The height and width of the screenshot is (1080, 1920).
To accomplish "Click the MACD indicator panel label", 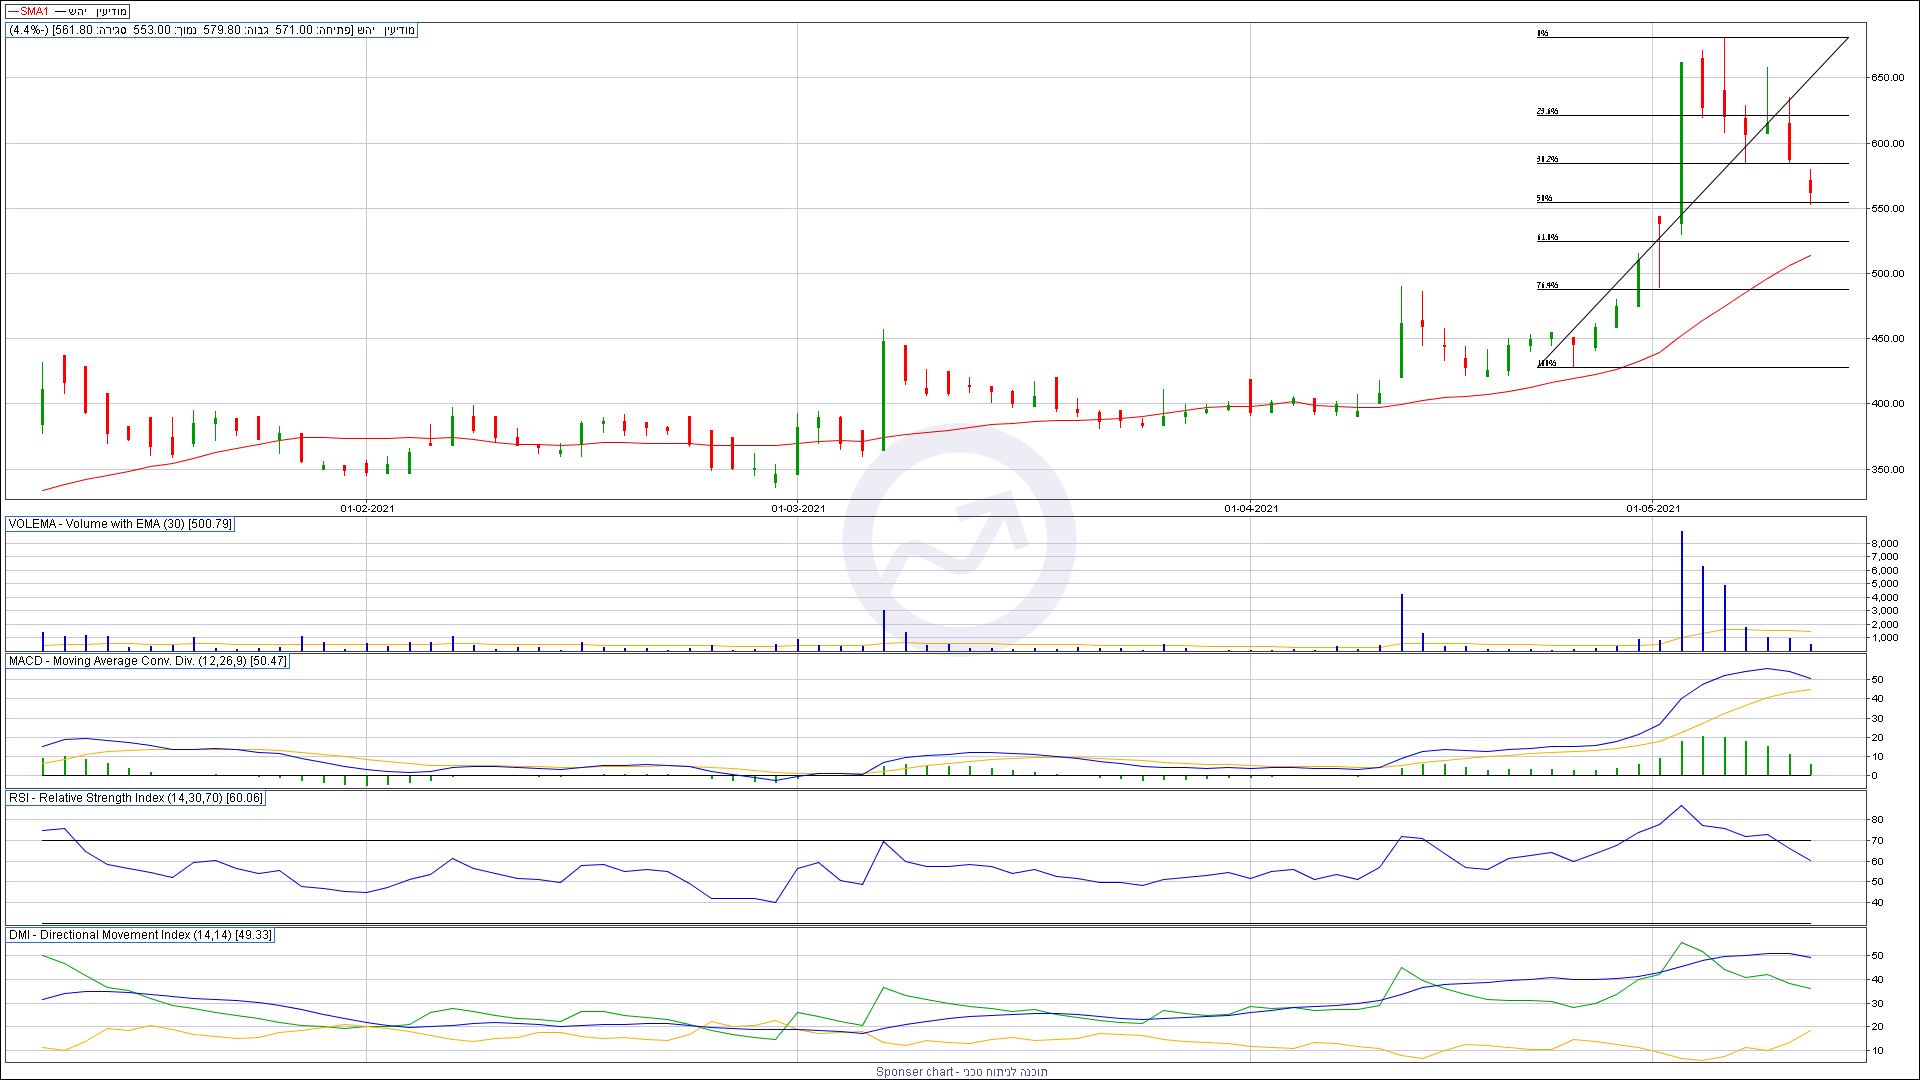I will 147,661.
